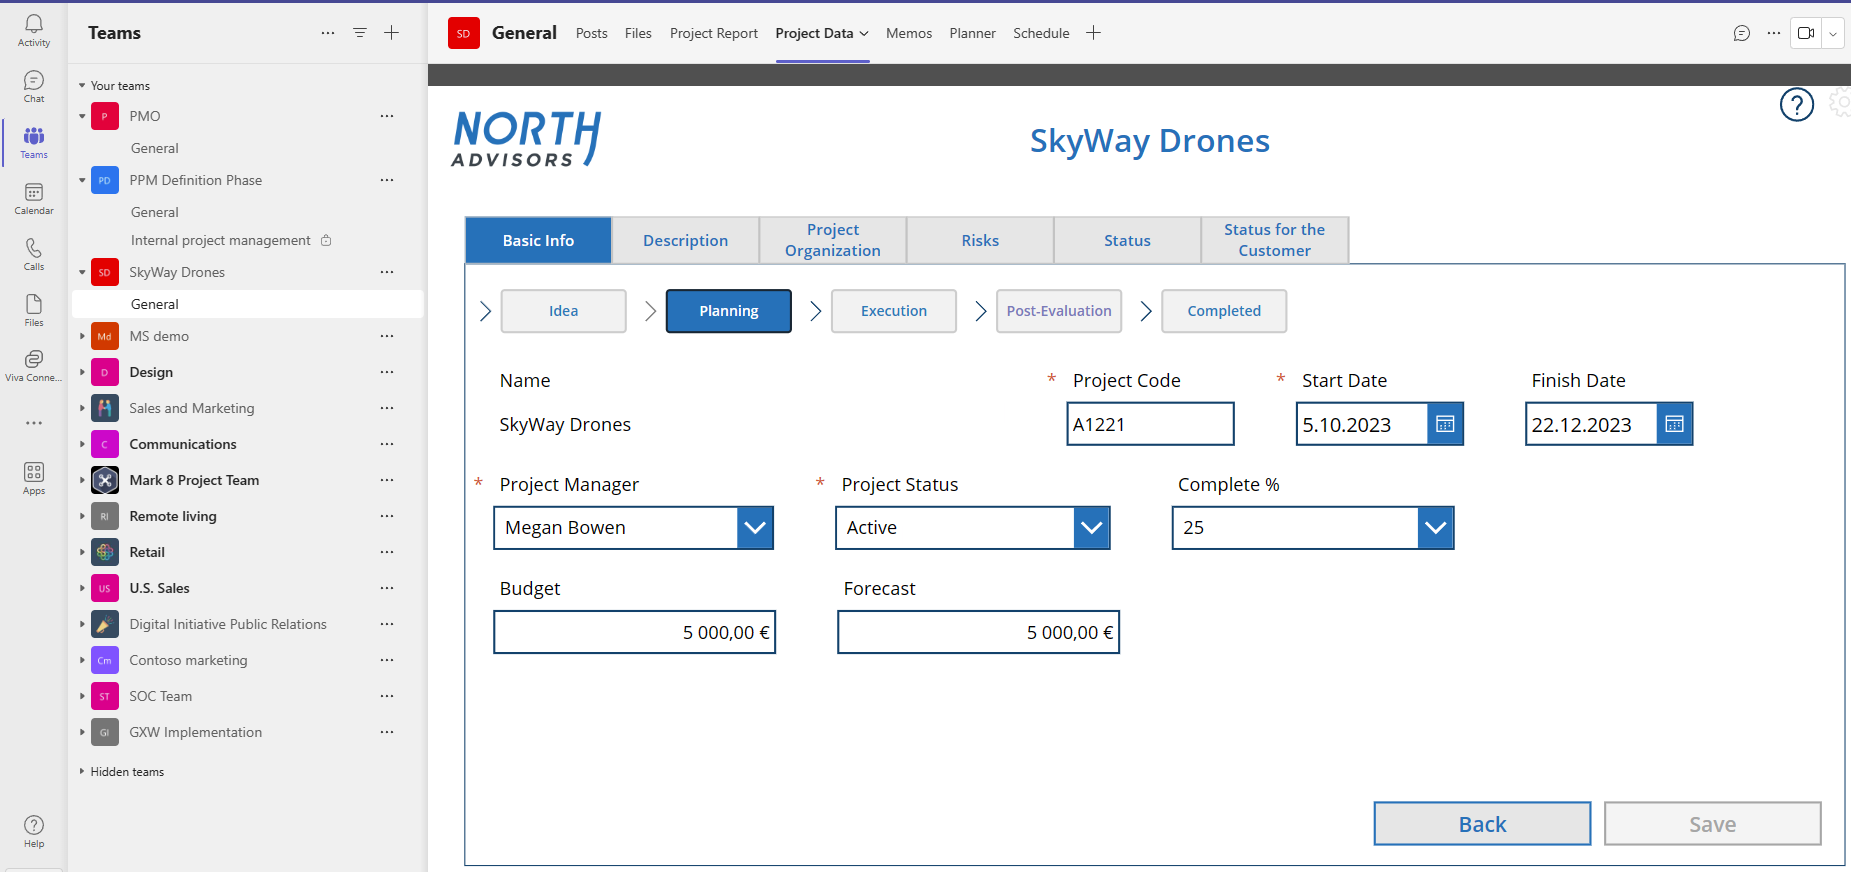Click the Forecast input field
The image size is (1851, 872).
click(x=978, y=632)
